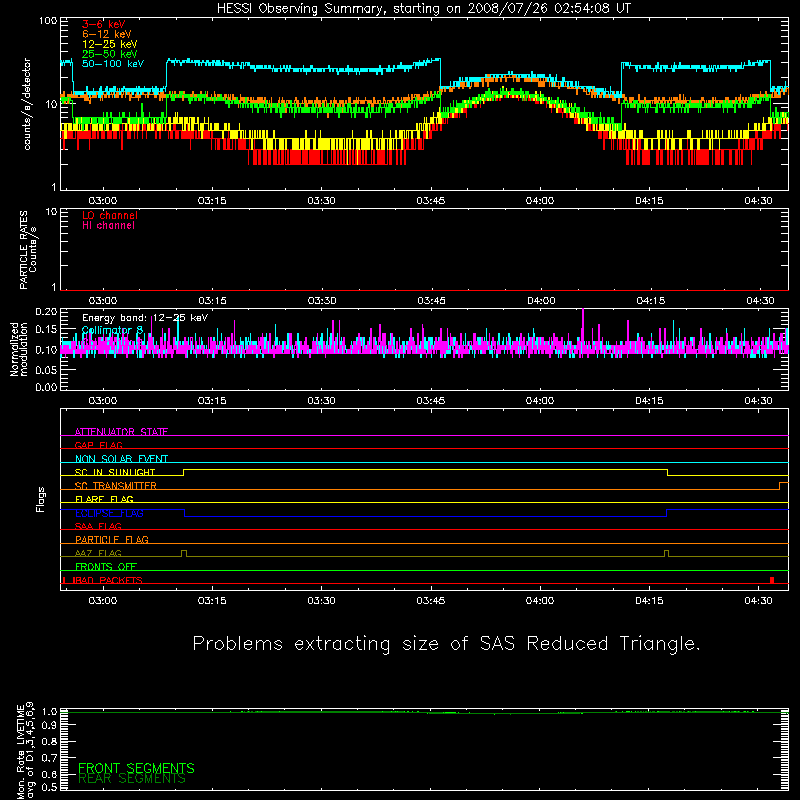Click the Collimator 8 legend label

112,330
